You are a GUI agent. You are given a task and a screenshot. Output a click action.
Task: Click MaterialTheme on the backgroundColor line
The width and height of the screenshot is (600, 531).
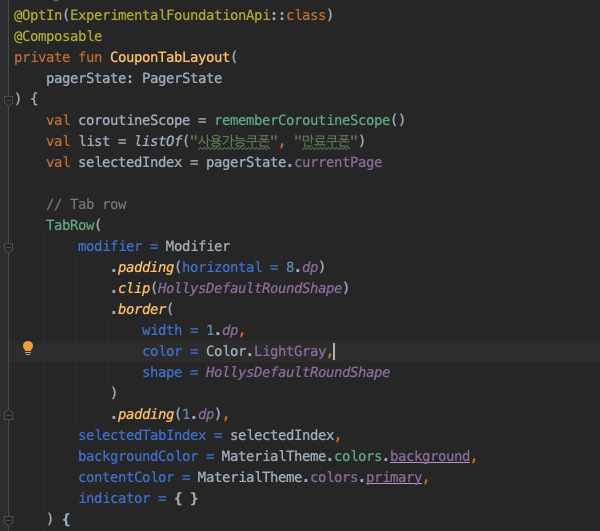click(x=274, y=456)
